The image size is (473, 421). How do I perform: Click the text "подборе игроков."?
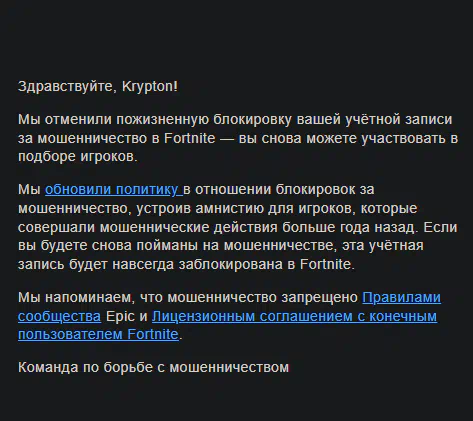pyautogui.click(x=78, y=156)
